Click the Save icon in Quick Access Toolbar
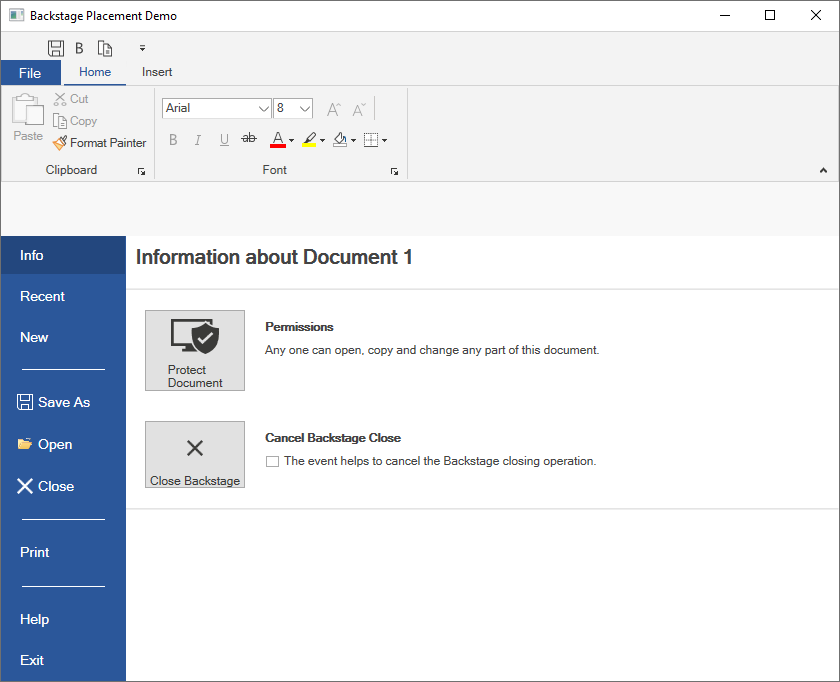840x682 pixels. point(55,47)
